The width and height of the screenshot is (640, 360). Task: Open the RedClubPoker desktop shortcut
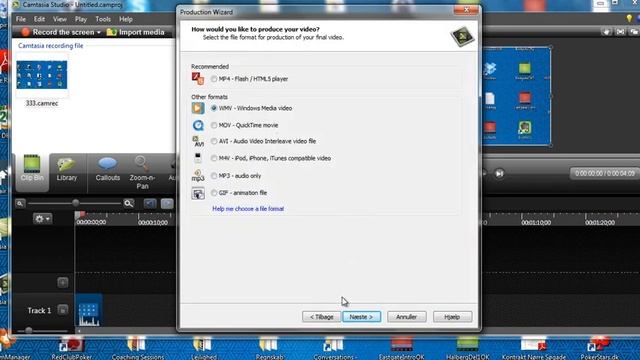pos(71,348)
